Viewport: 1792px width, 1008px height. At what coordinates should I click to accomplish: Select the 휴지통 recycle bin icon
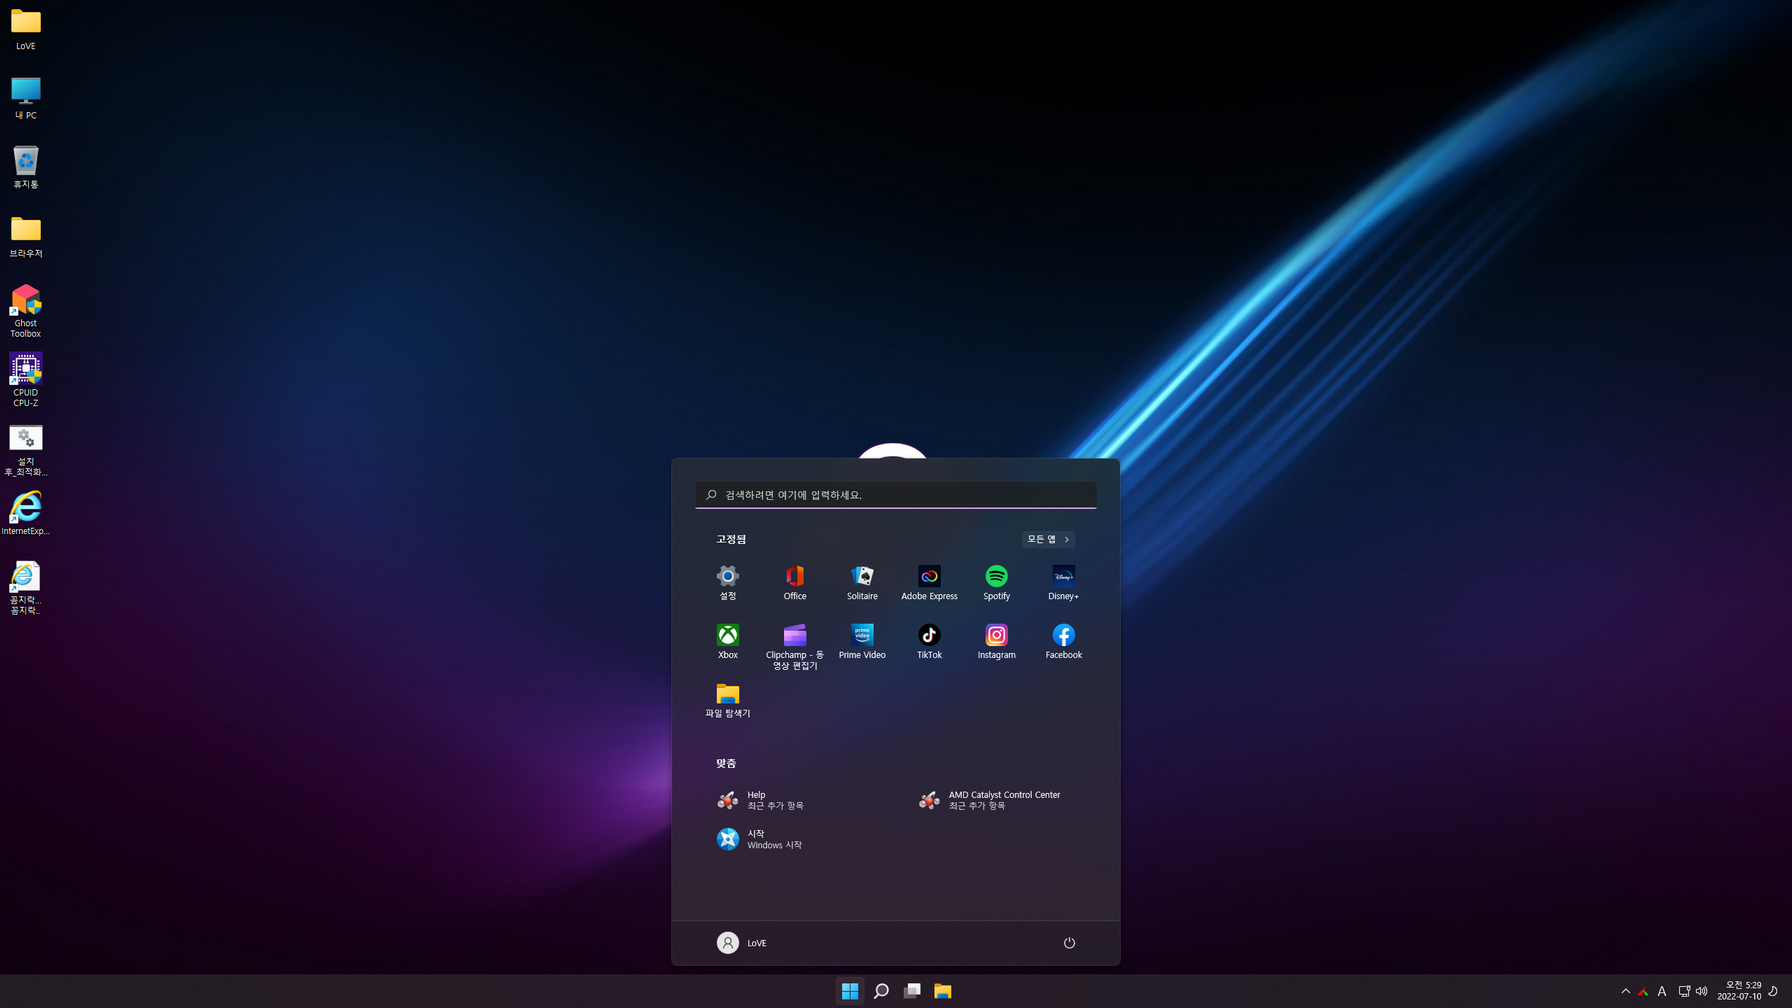coord(25,167)
